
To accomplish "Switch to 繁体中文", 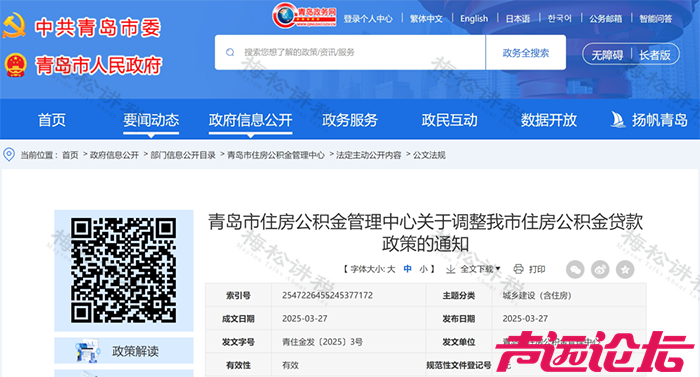I will pyautogui.click(x=426, y=18).
